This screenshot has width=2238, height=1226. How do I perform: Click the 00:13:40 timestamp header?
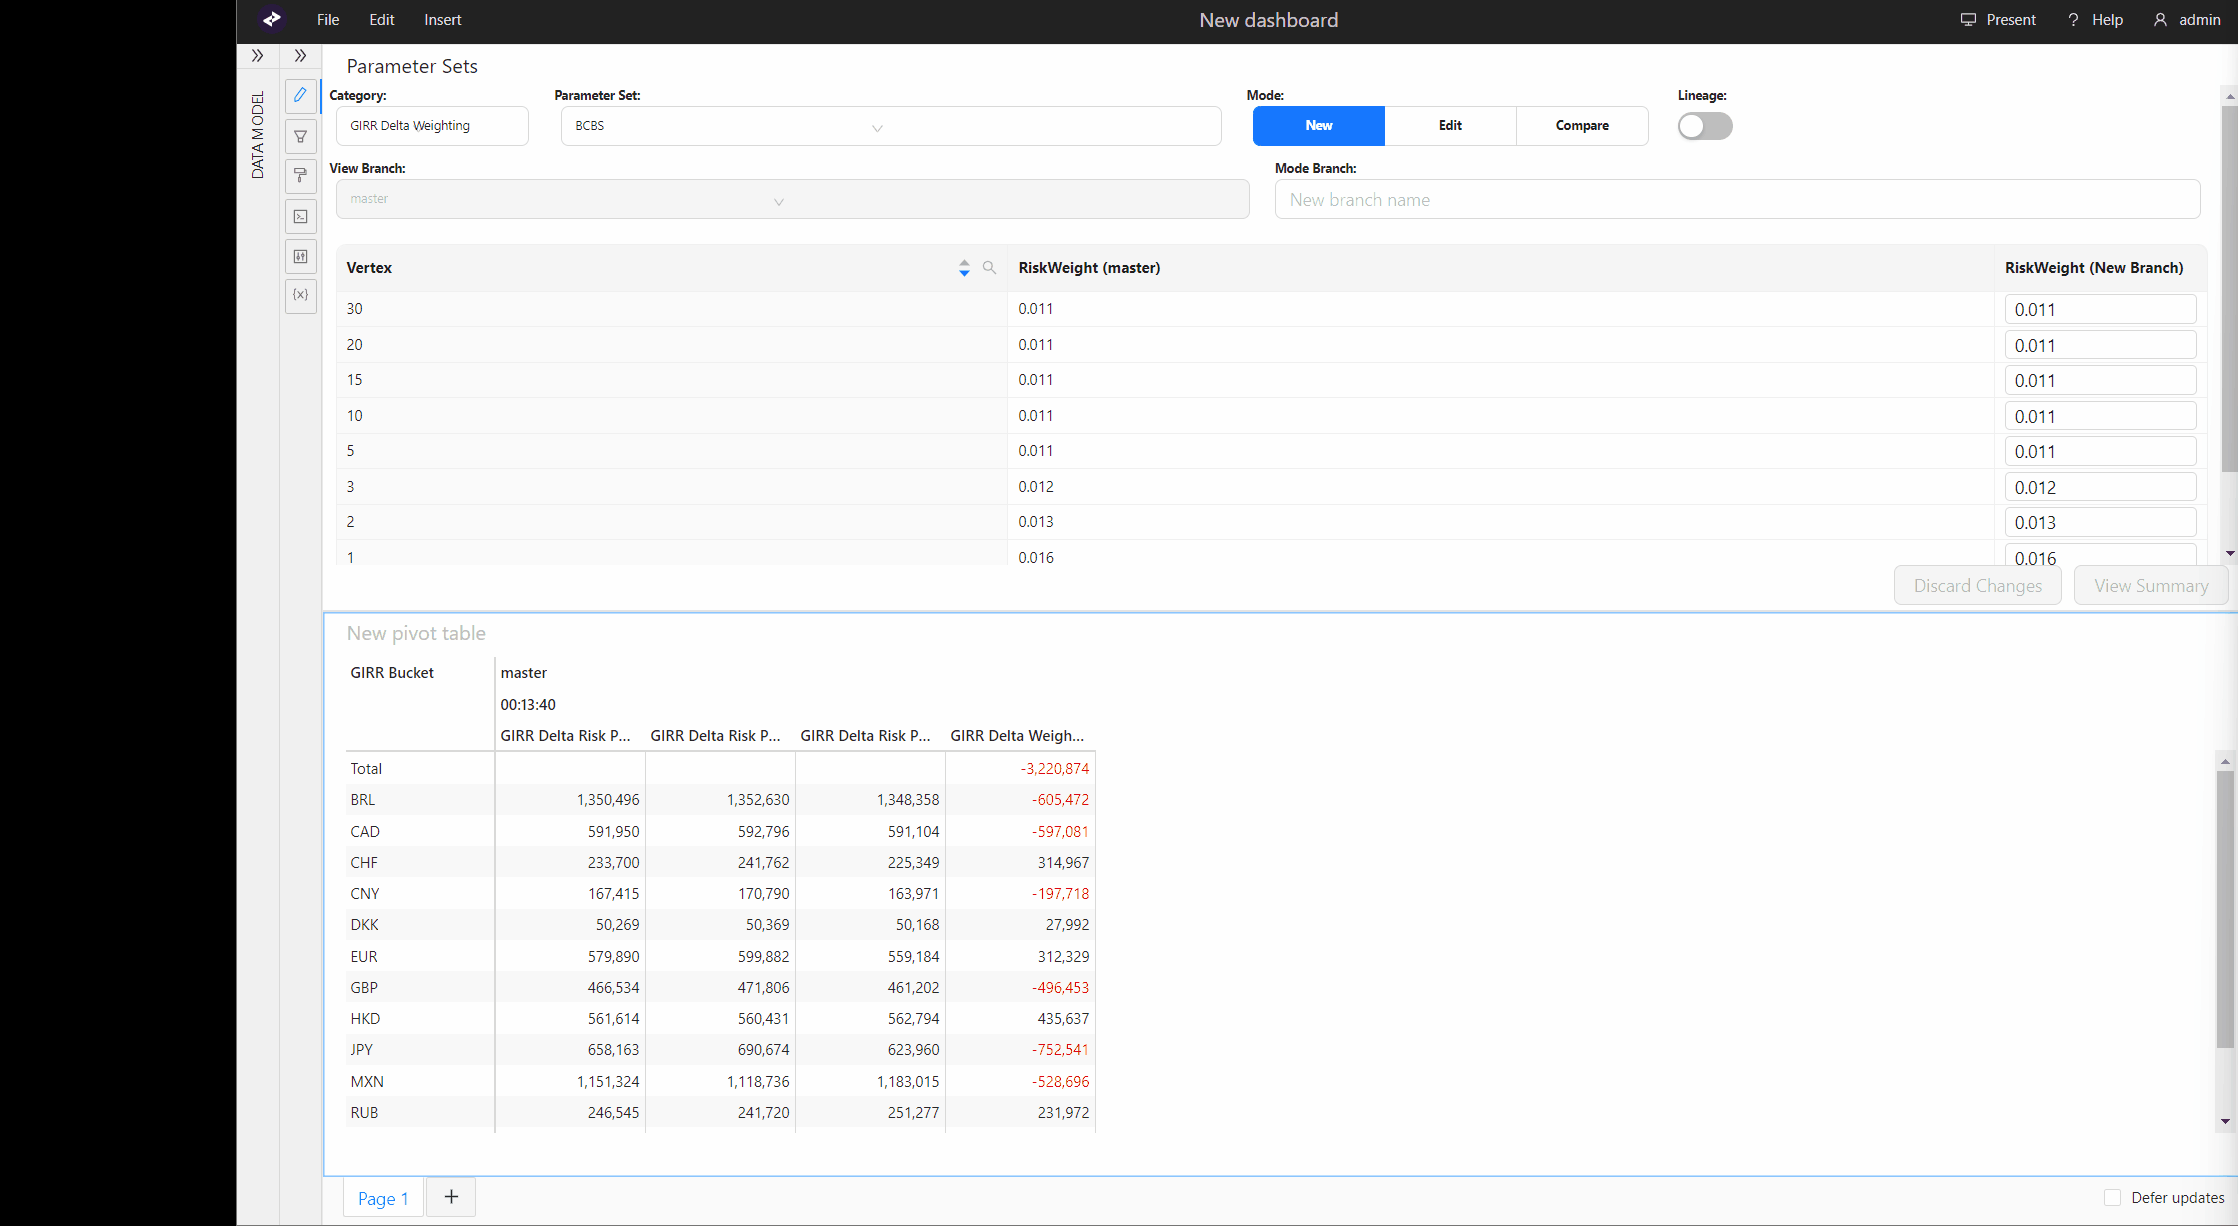click(x=528, y=705)
